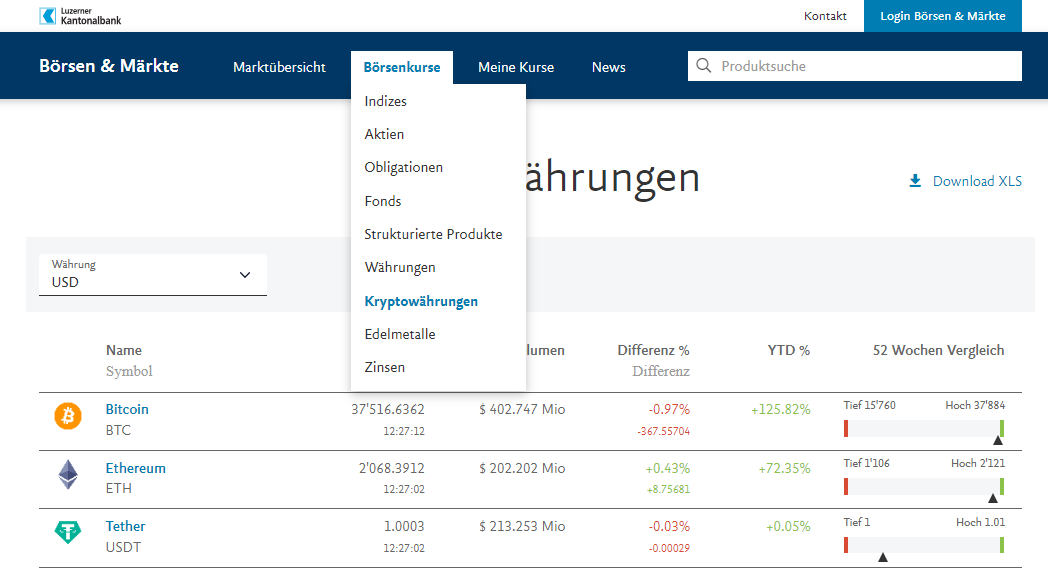Click the Währung dropdown chevron arrow
The image size is (1048, 572).
point(245,275)
